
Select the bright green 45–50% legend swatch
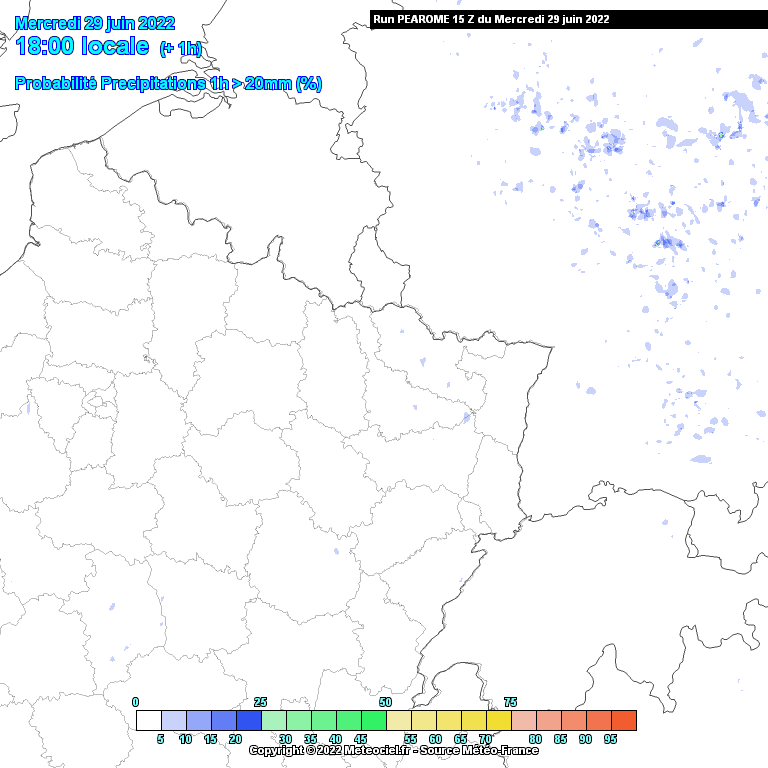point(374,720)
